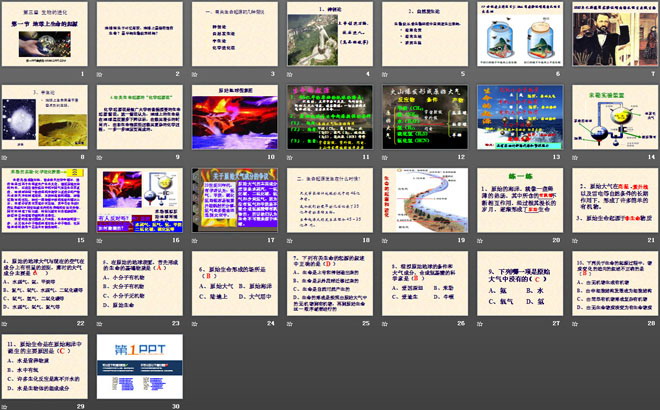Select slide 6 showing two jars with fish
The image size is (660, 410).
coord(520,34)
